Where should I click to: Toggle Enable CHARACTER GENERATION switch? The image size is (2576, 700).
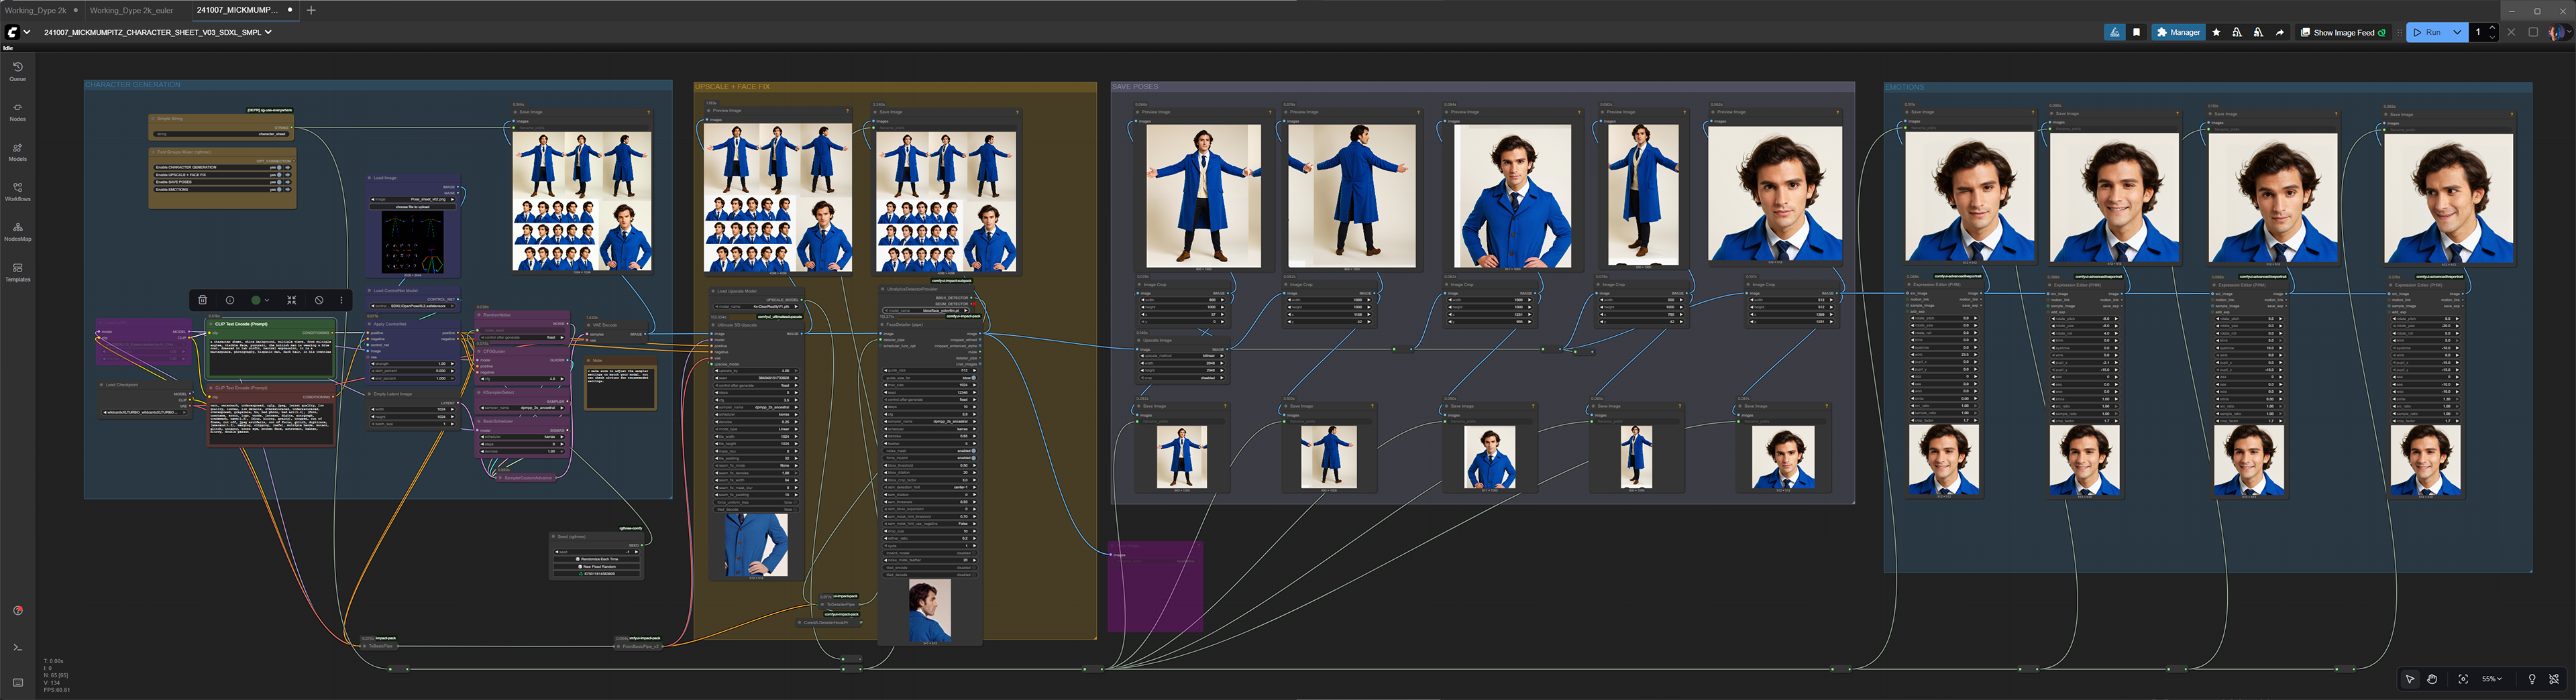tap(280, 167)
